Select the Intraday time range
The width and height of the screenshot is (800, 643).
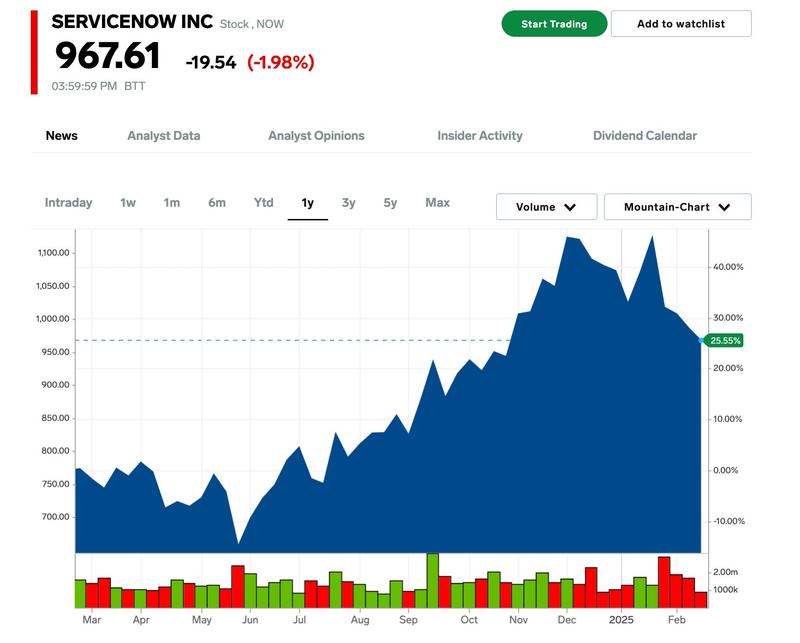tap(68, 203)
